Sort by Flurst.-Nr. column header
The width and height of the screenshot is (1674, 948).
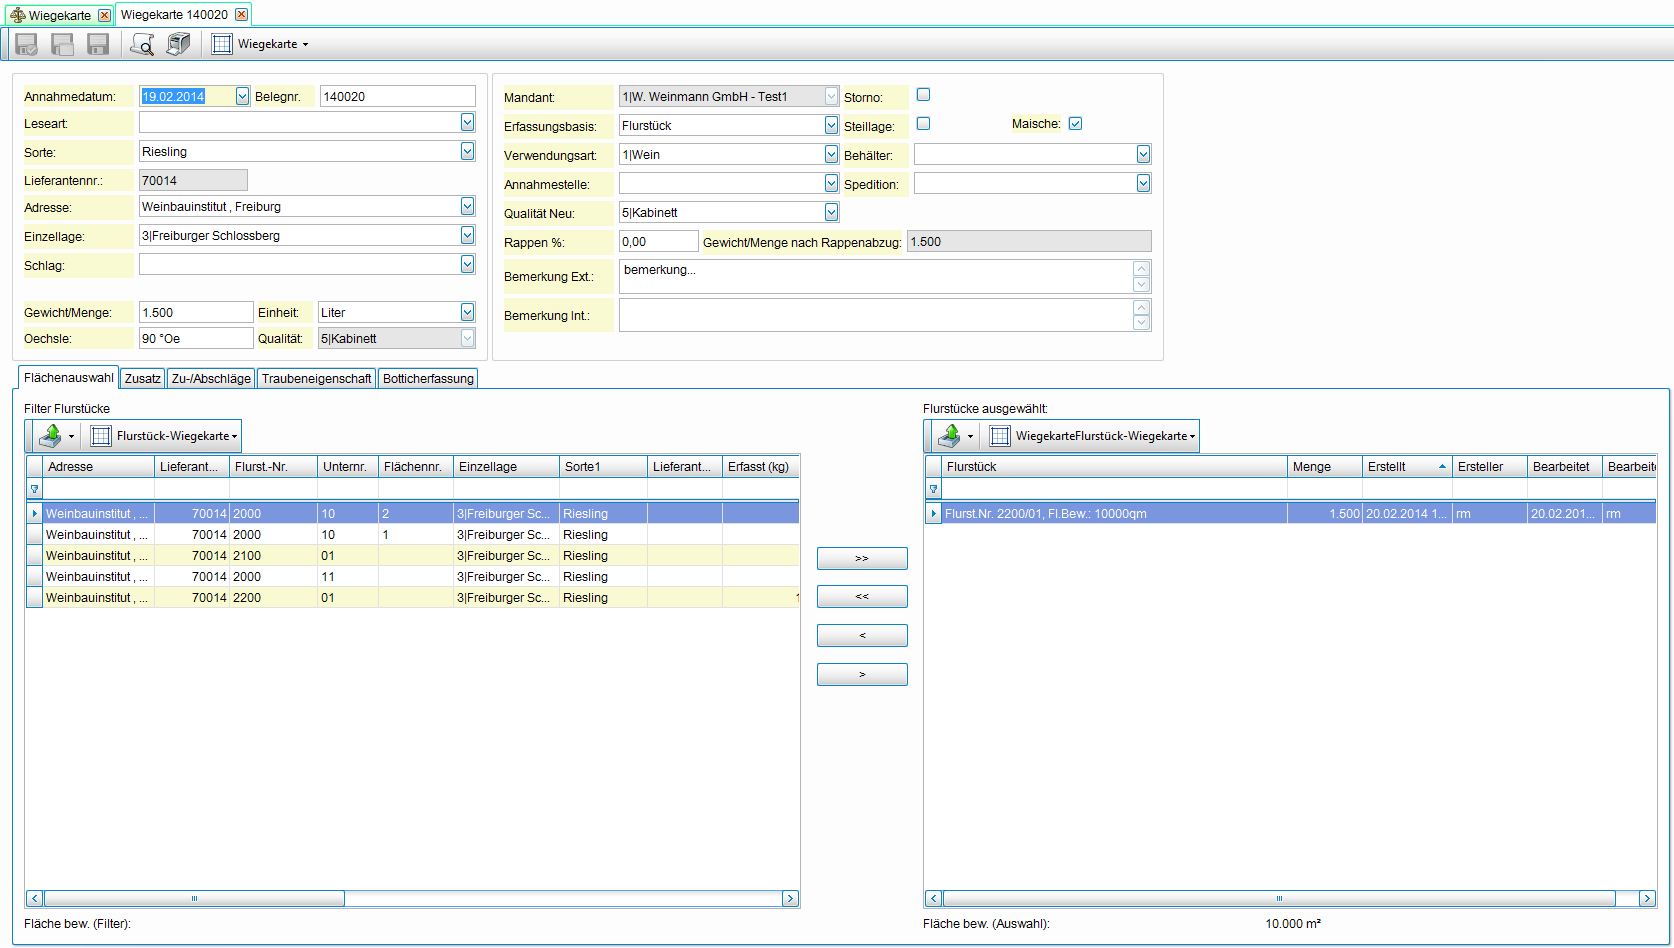point(273,467)
